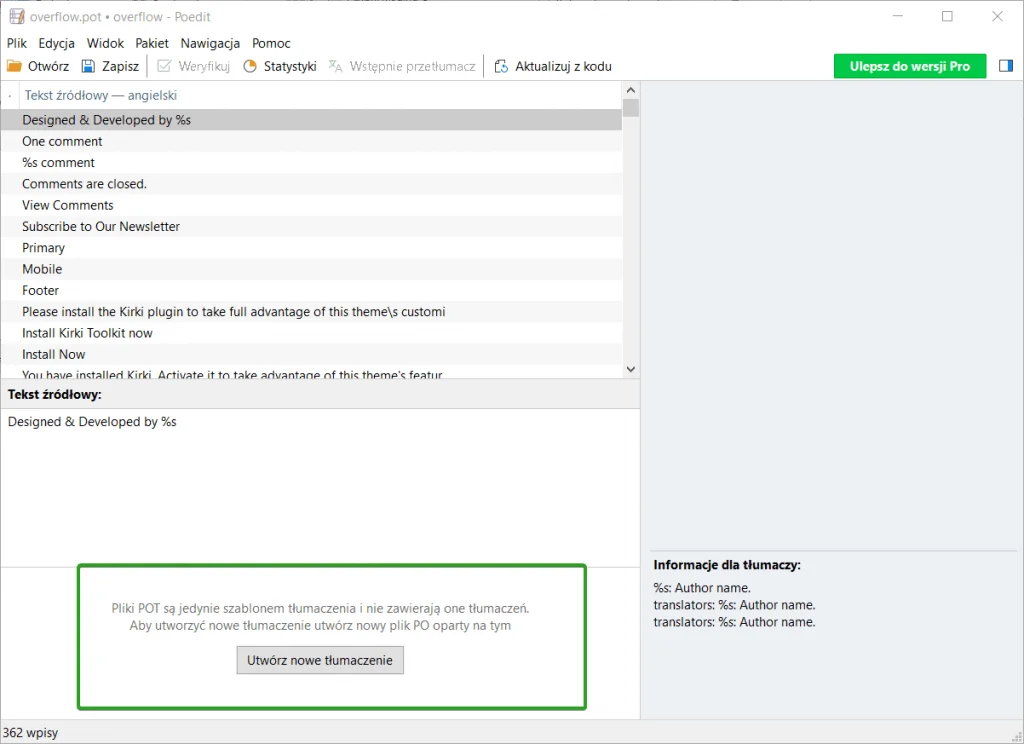Image resolution: width=1024 pixels, height=744 pixels.
Task: Click the list scrollbar thumb
Action: [631, 108]
